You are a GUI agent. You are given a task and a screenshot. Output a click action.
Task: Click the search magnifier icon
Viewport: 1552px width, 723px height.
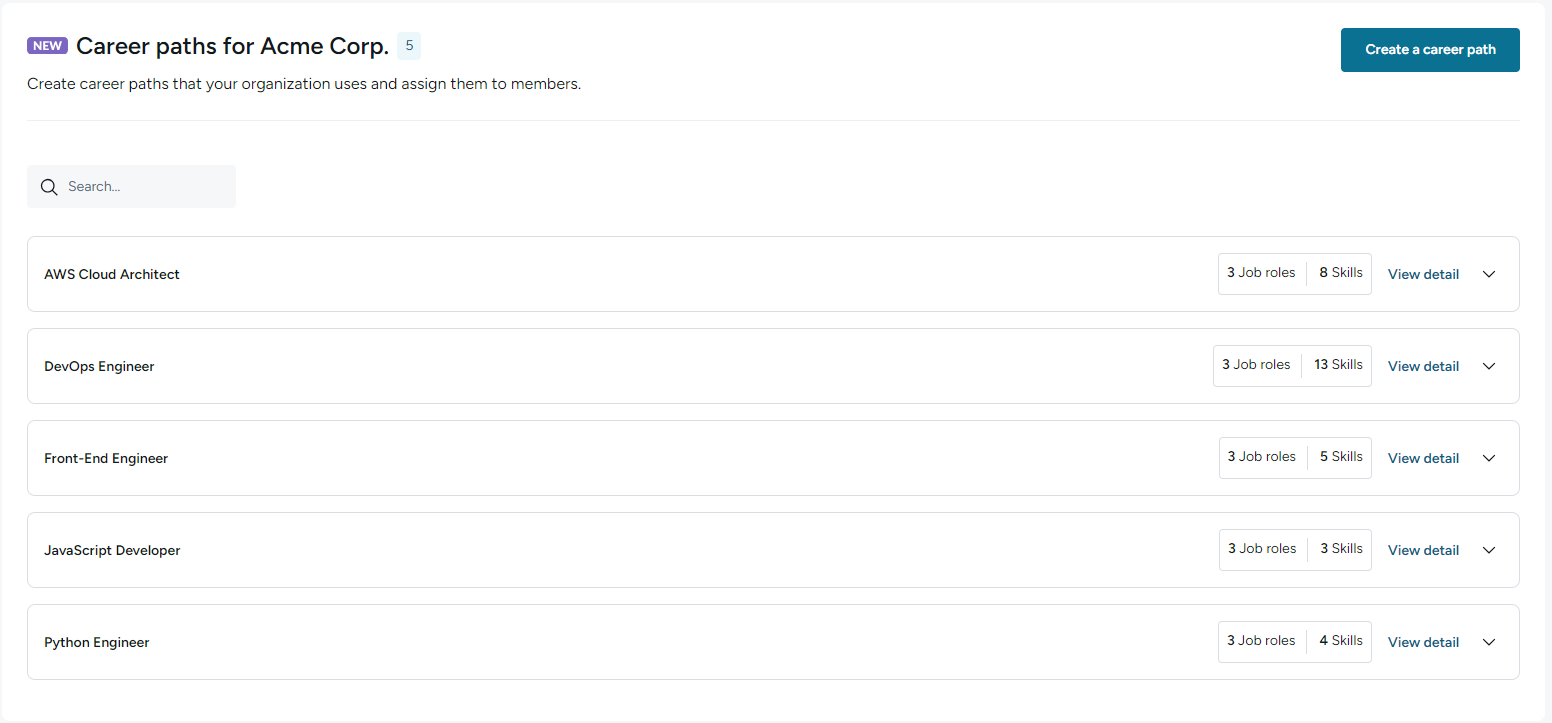click(x=49, y=187)
